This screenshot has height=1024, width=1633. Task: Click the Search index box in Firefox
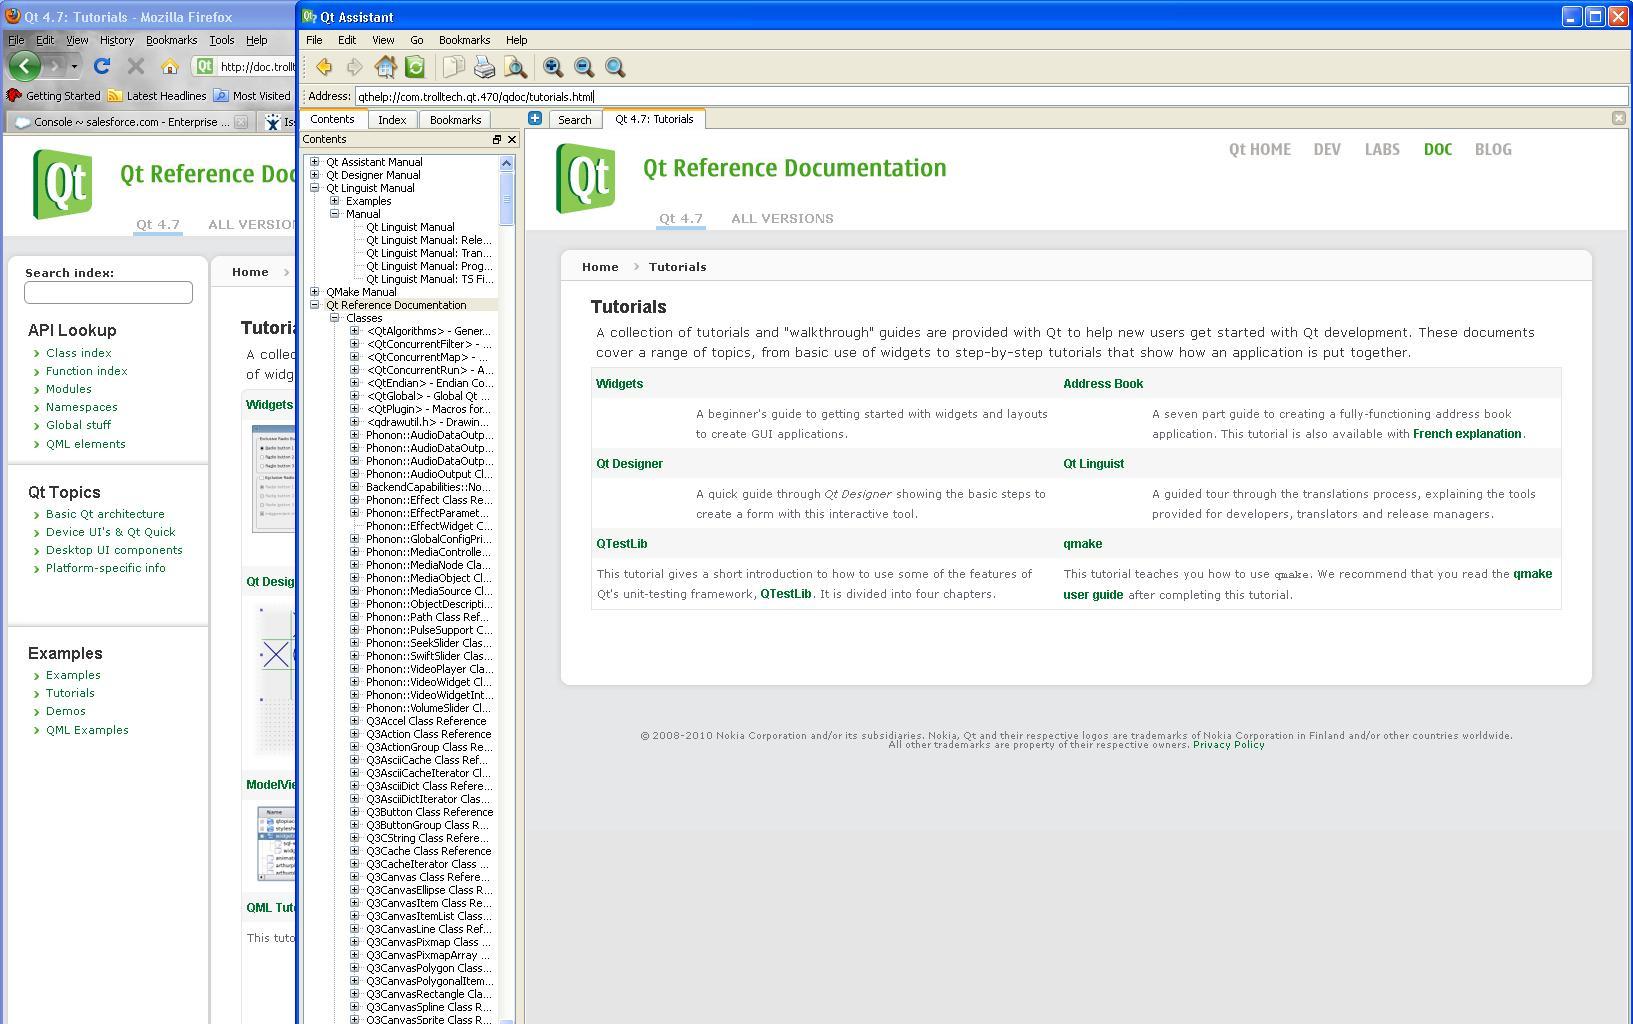[108, 292]
